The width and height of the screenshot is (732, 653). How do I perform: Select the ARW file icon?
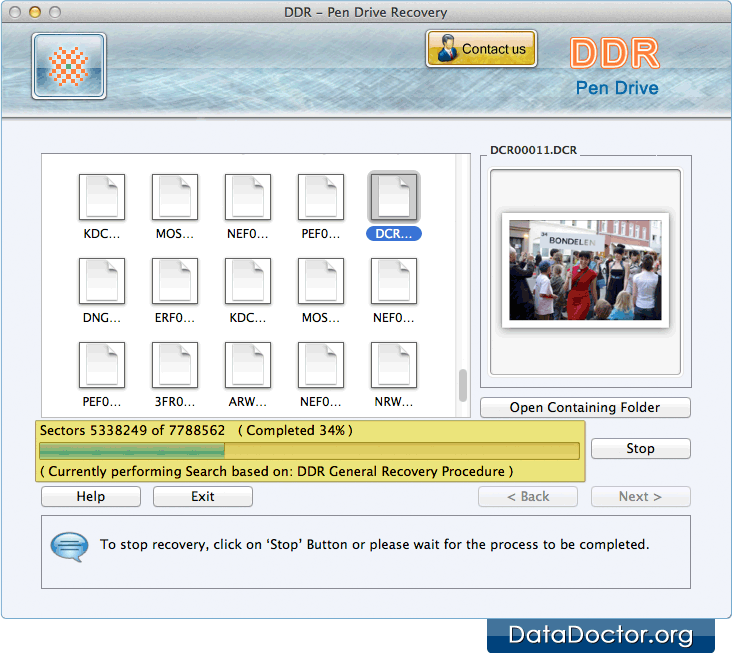(247, 365)
